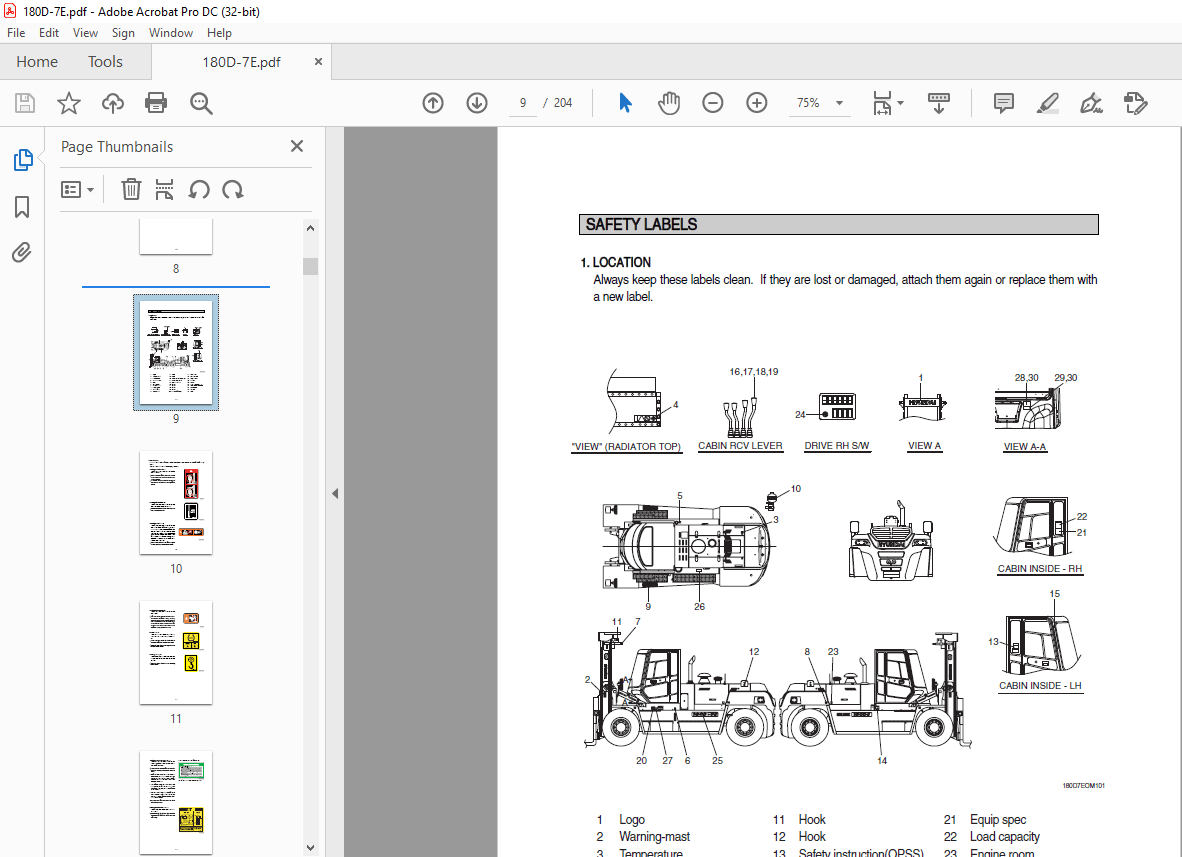Image resolution: width=1182 pixels, height=857 pixels.
Task: Expand the page display options dropdown
Action: pyautogui.click(x=887, y=103)
